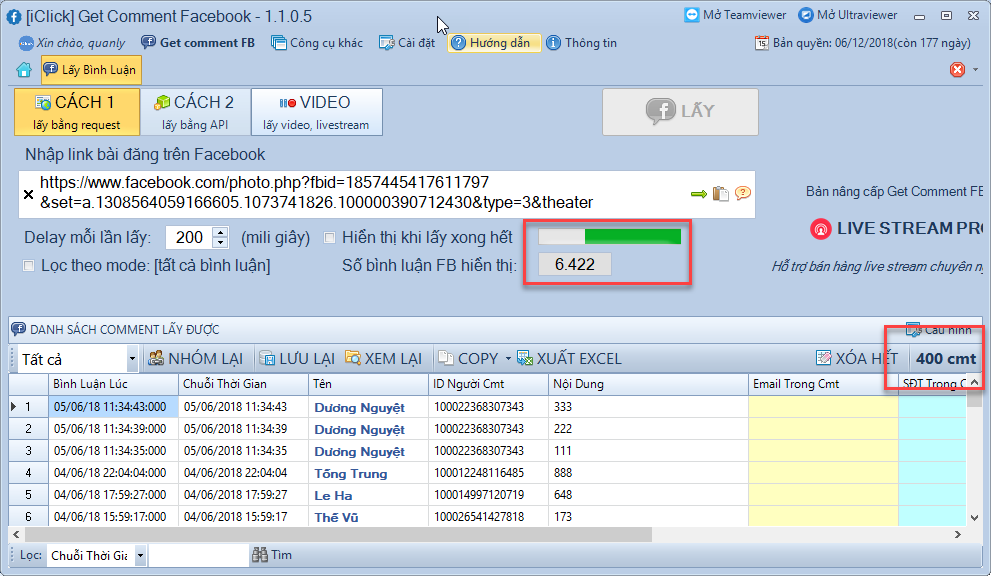991x576 pixels.
Task: Click the horizontal scrollbar left arrow
Action: [x=16, y=534]
